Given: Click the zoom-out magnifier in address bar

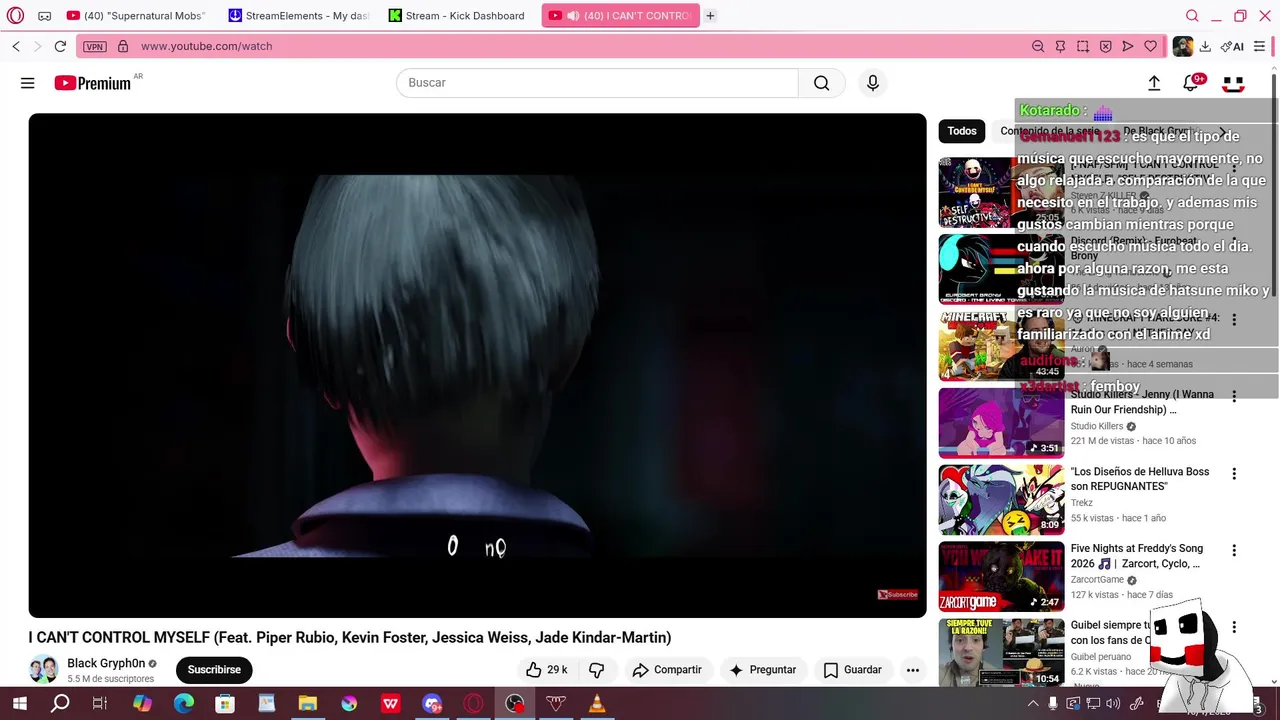Looking at the screenshot, I should coord(1038,46).
